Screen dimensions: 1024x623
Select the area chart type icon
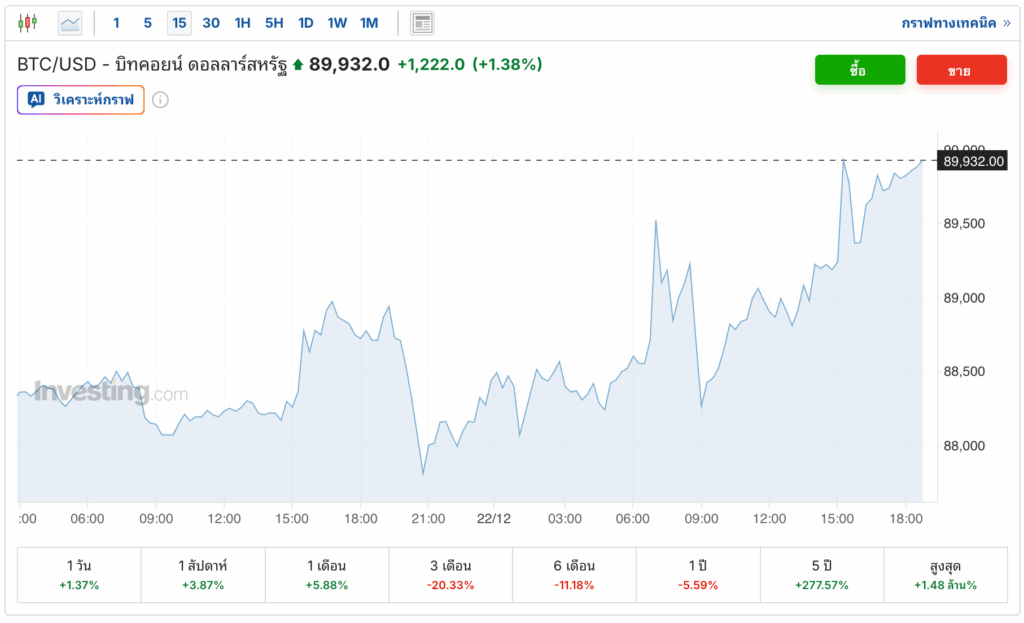(70, 22)
